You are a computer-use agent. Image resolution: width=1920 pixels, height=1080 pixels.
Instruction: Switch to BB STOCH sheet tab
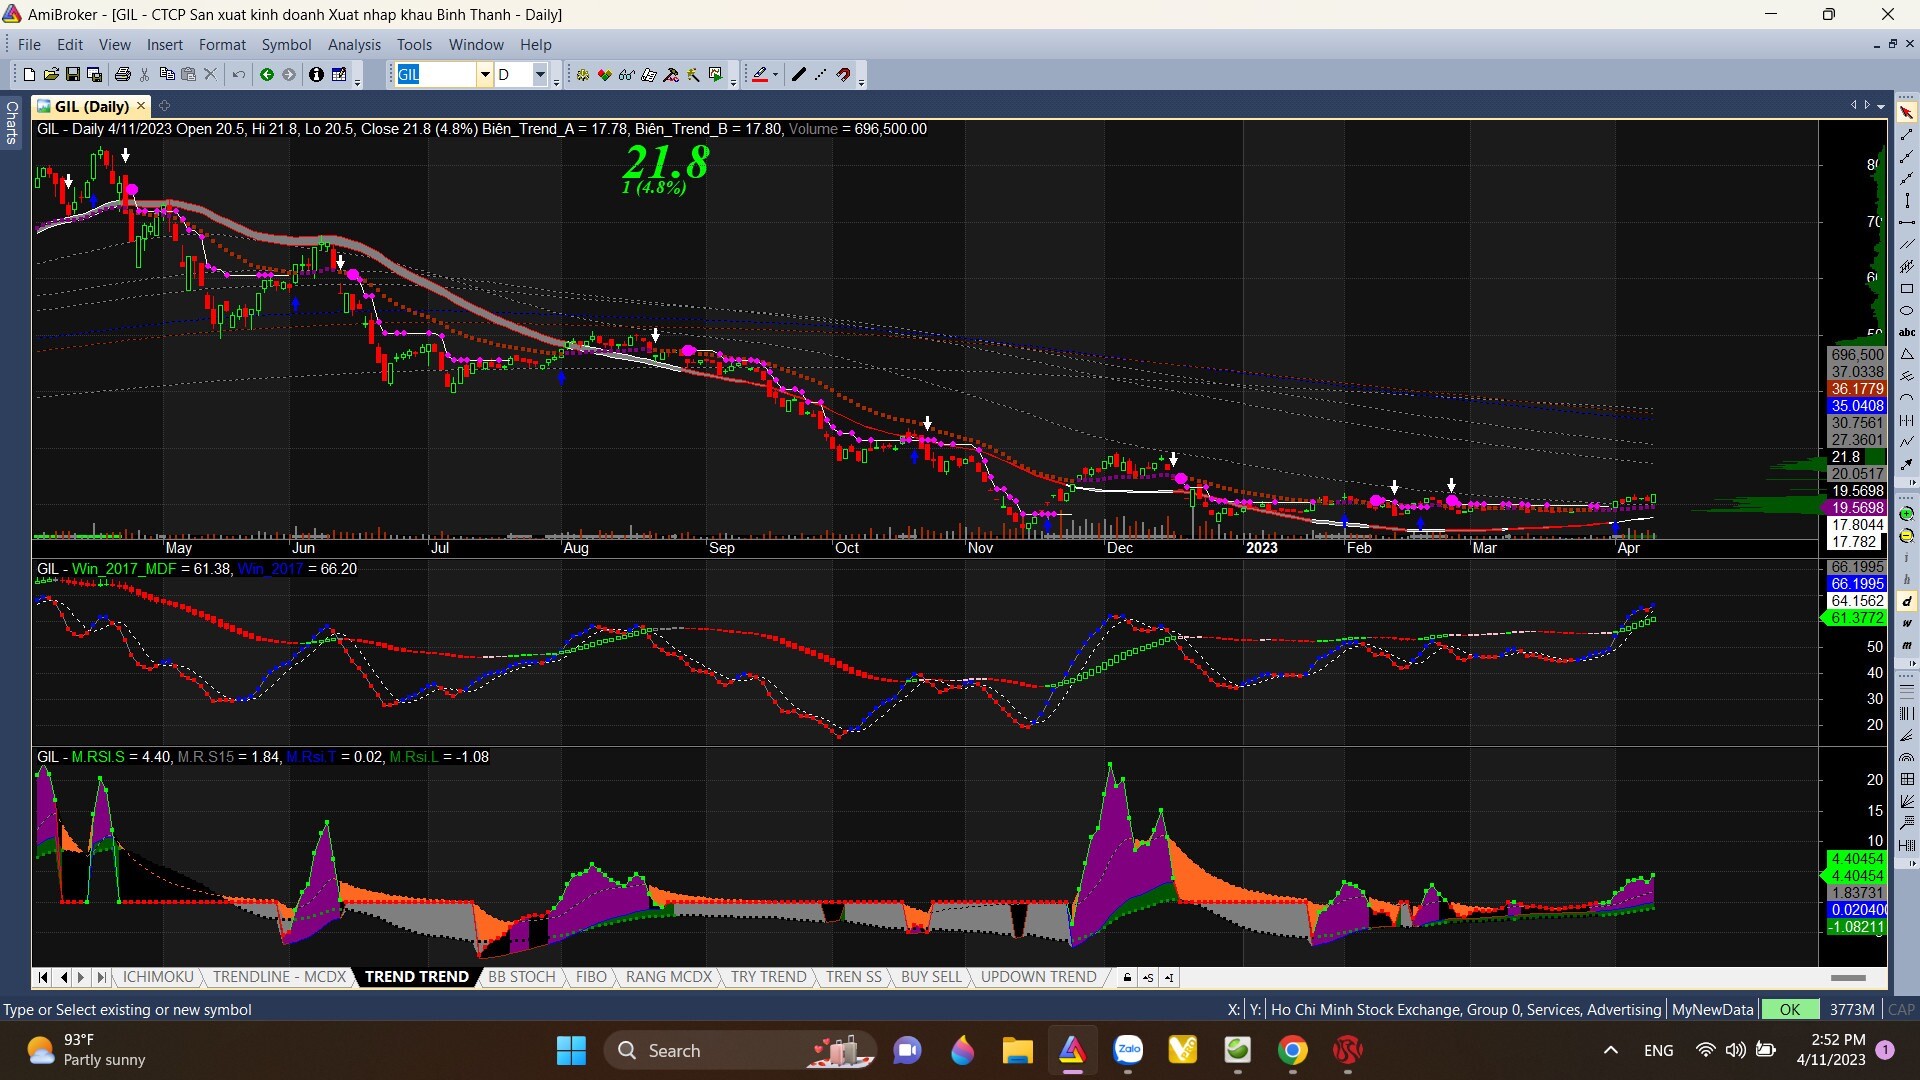coord(521,977)
